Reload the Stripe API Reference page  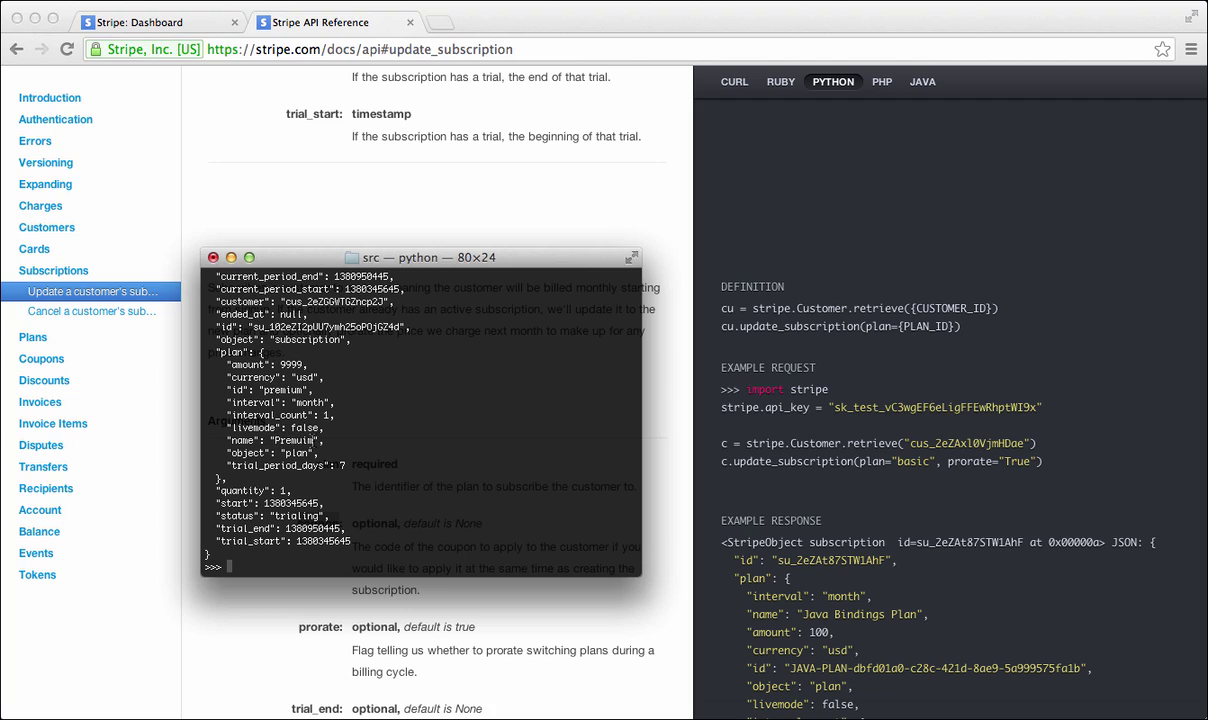(x=67, y=49)
